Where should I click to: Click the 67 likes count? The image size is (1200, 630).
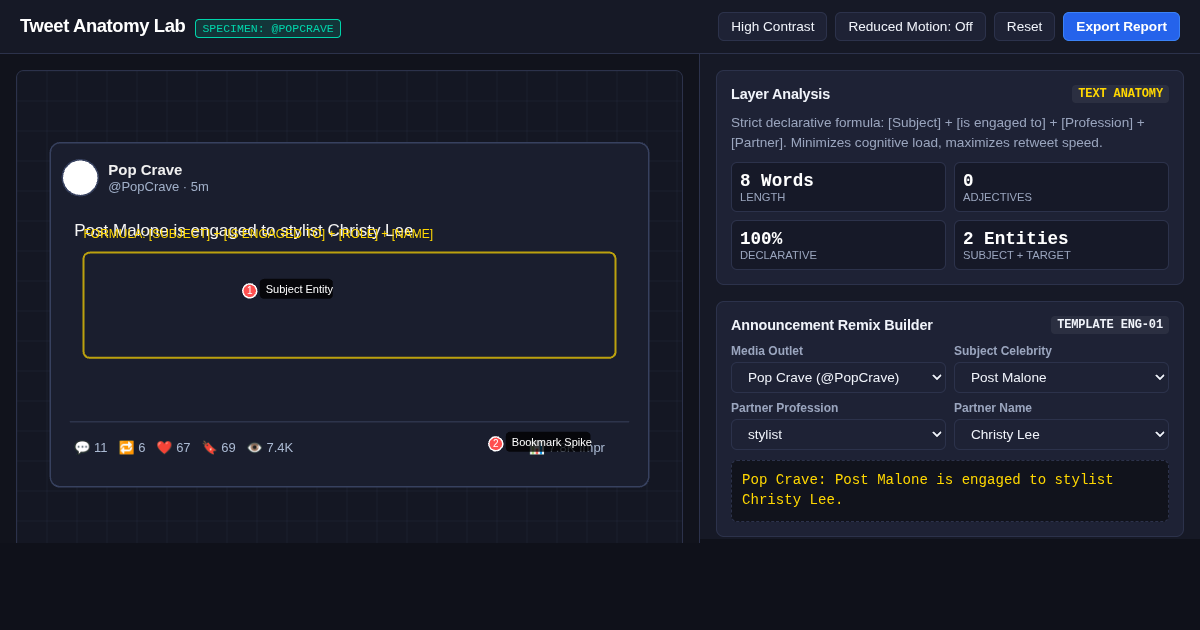tap(183, 448)
